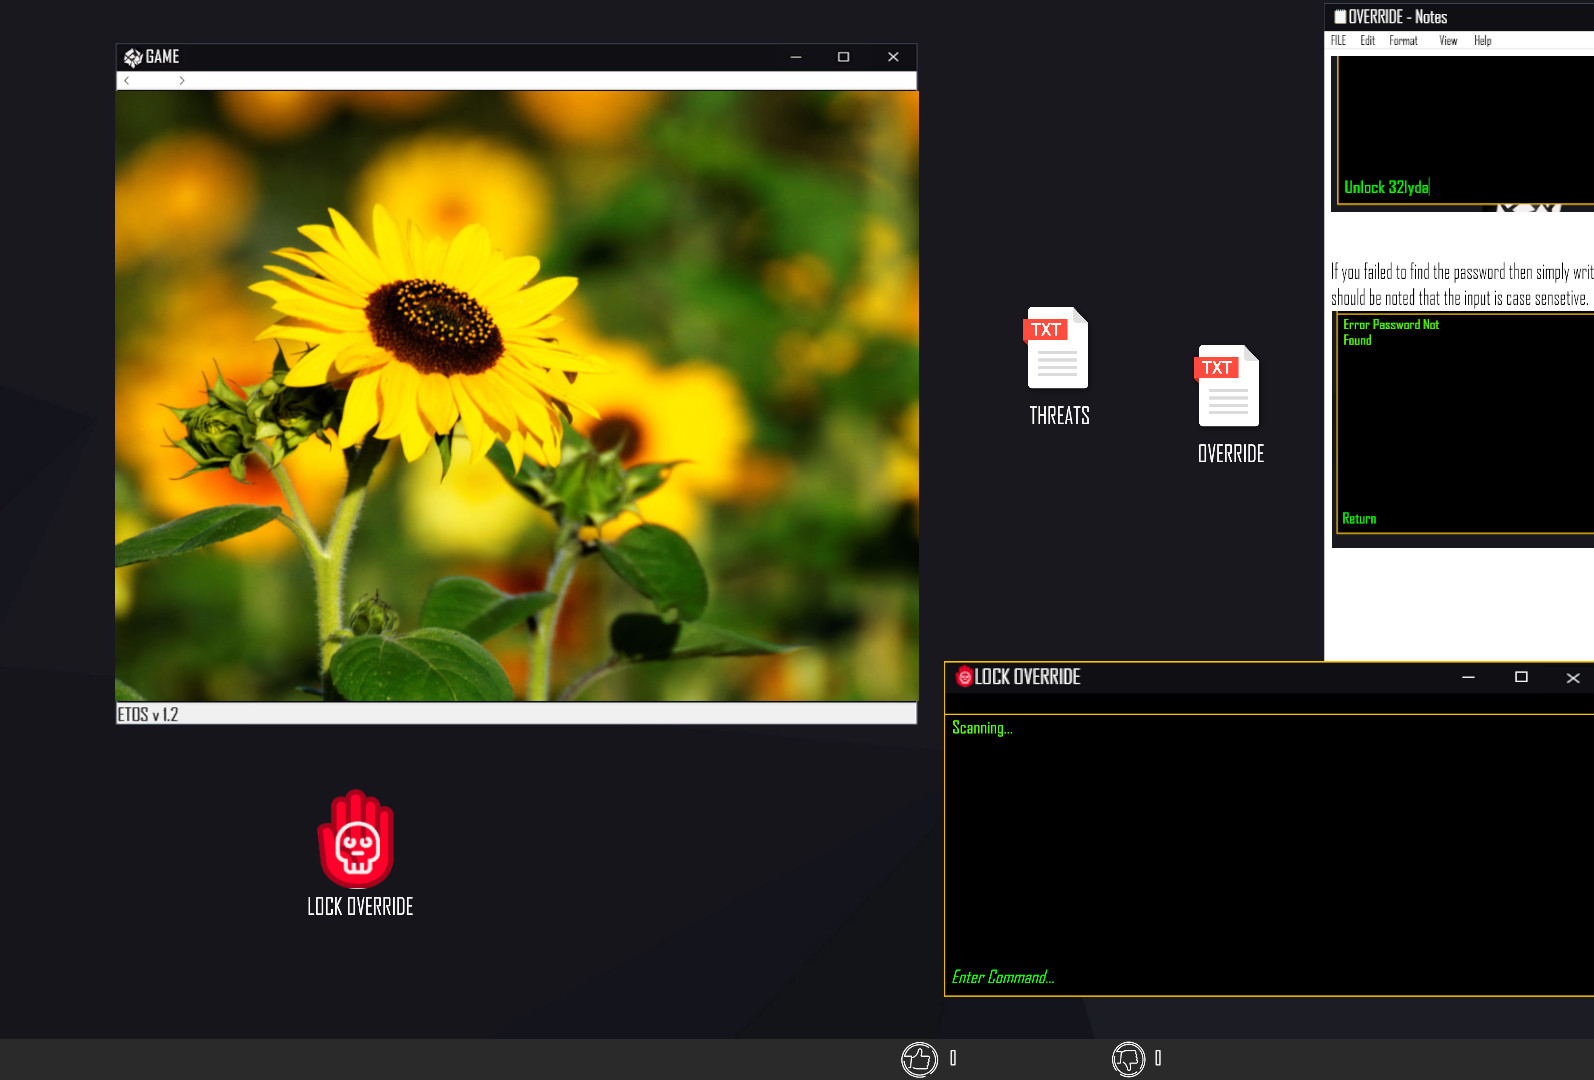Open the THREATS text file icon
1594x1080 pixels.
[x=1058, y=349]
